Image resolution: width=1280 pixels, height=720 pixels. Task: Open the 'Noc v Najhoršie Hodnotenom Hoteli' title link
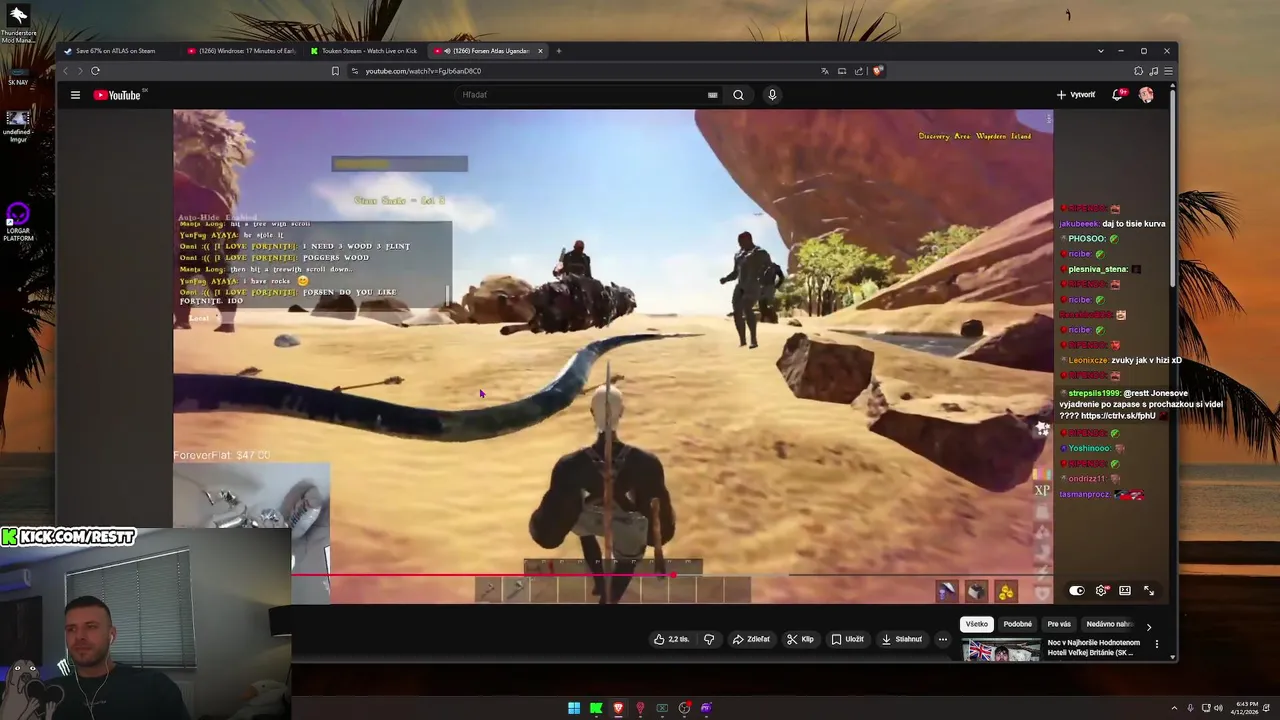pyautogui.click(x=1094, y=647)
